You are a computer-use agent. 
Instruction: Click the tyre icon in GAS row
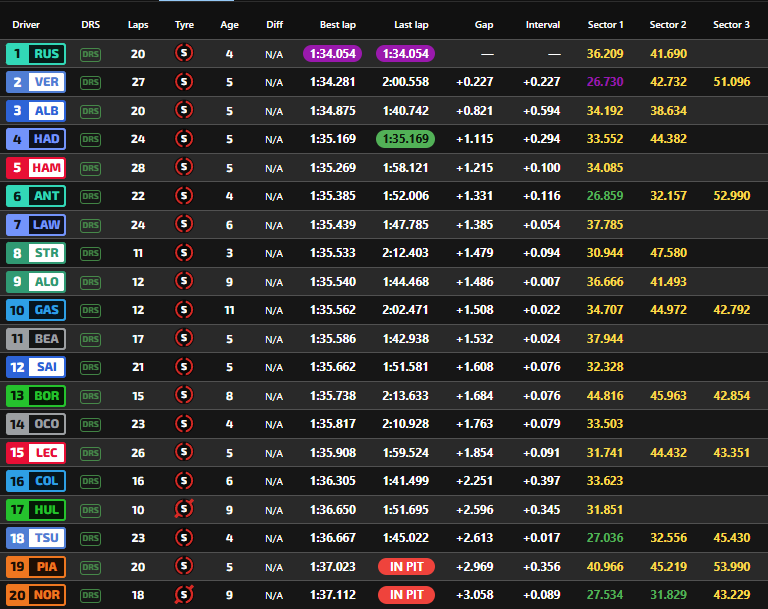184,310
